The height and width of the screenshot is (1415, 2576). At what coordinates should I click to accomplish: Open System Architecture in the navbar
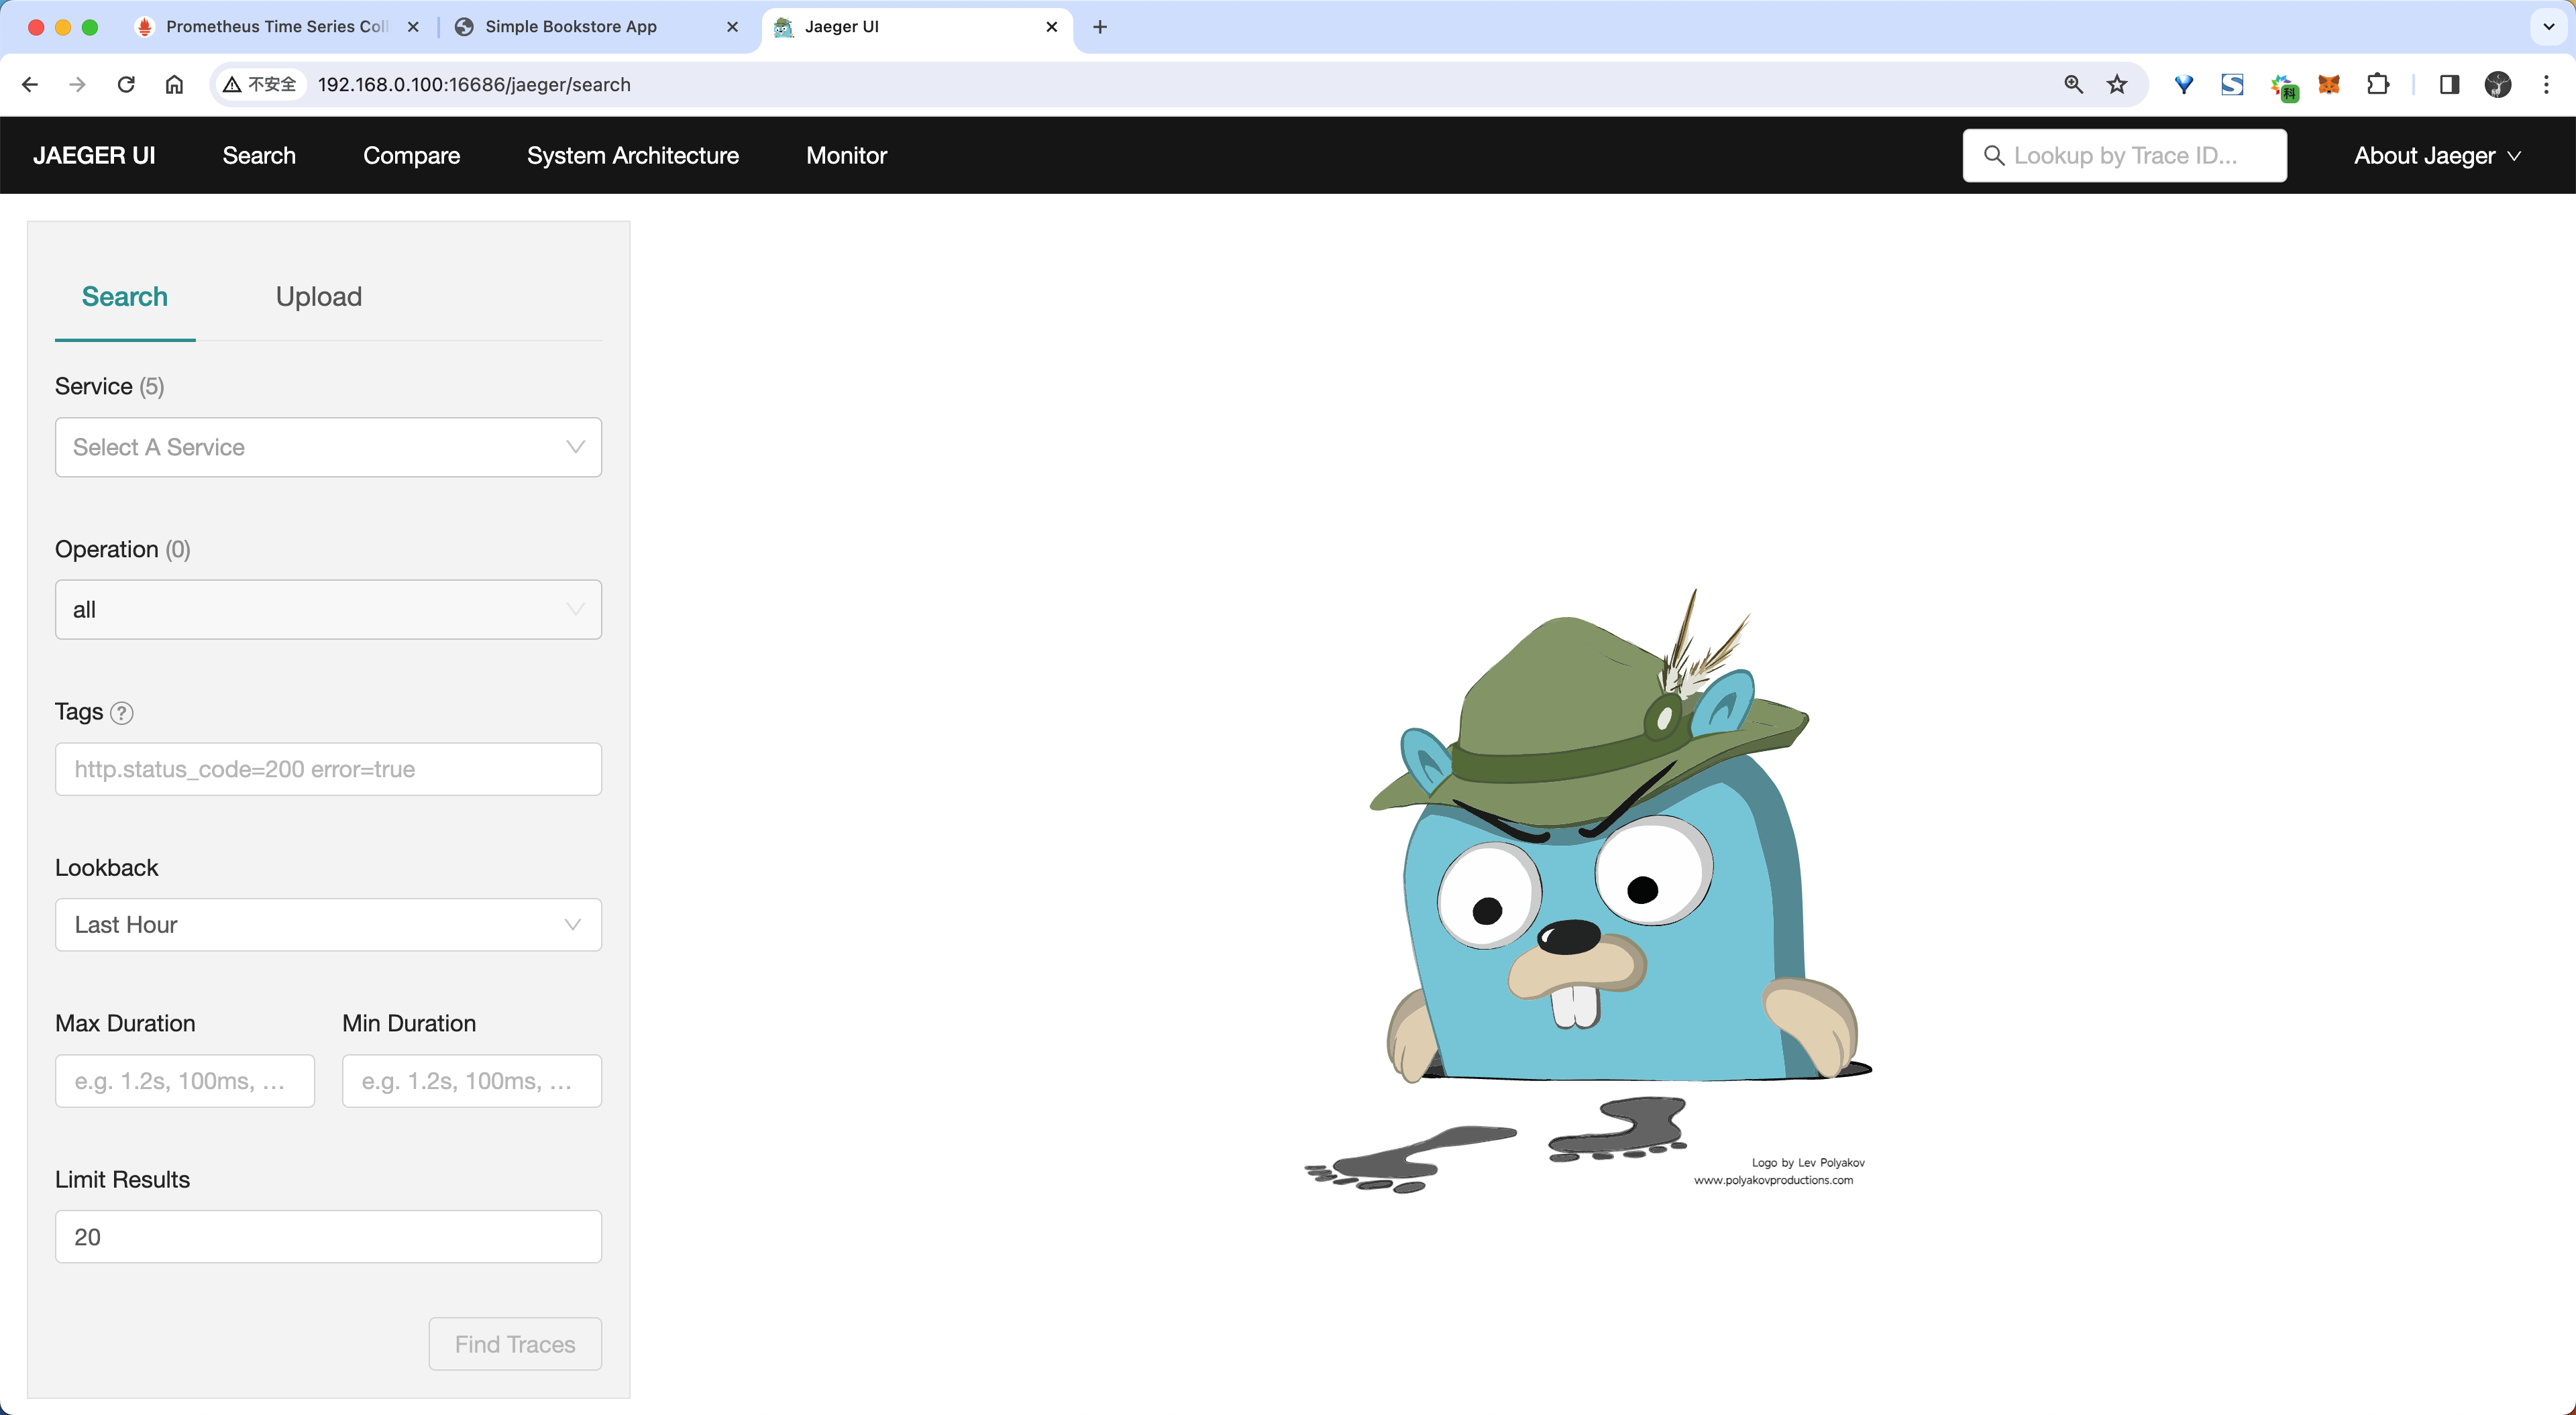click(633, 155)
